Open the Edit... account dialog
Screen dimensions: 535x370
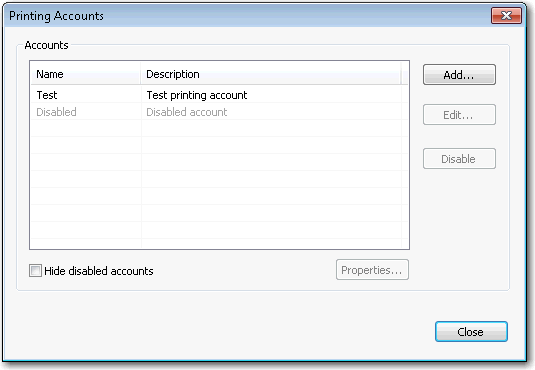click(x=459, y=115)
